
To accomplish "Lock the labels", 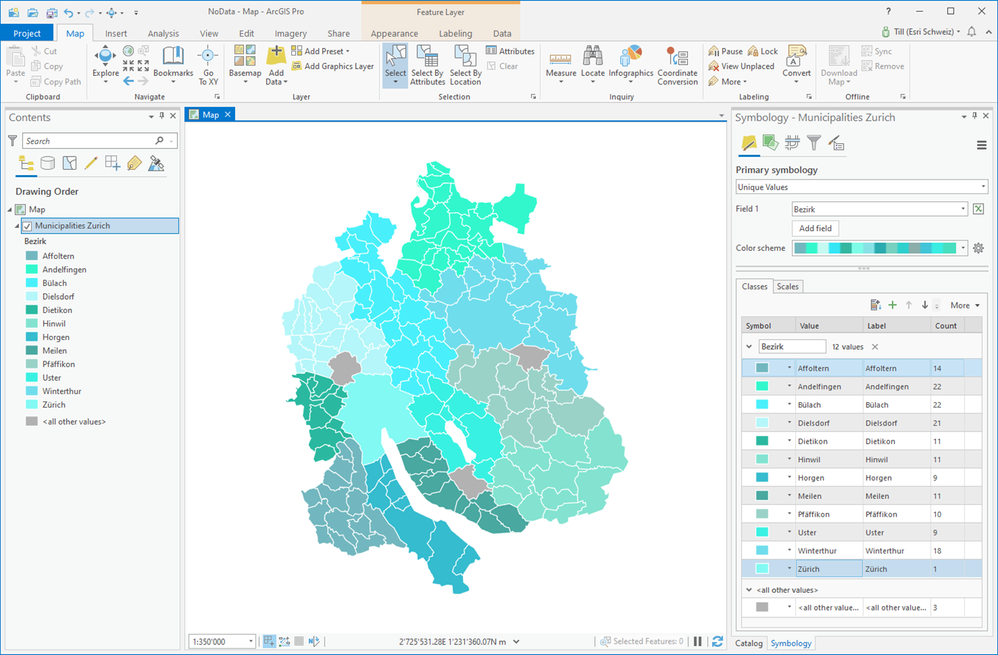I will click(x=763, y=51).
